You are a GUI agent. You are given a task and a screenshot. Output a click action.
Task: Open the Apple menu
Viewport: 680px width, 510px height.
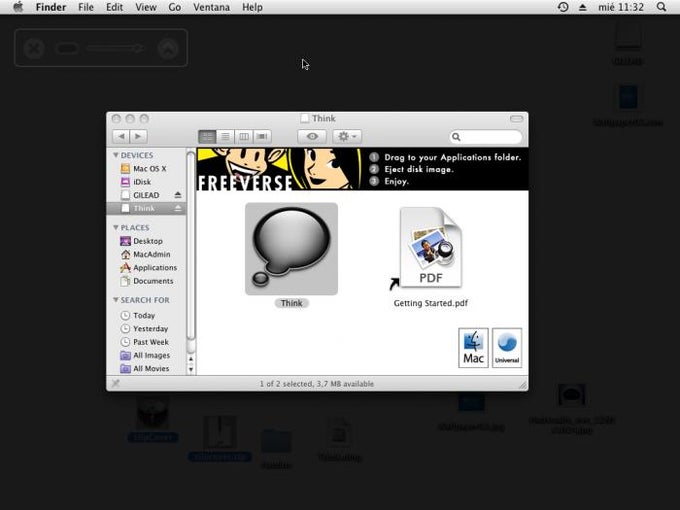[x=18, y=7]
